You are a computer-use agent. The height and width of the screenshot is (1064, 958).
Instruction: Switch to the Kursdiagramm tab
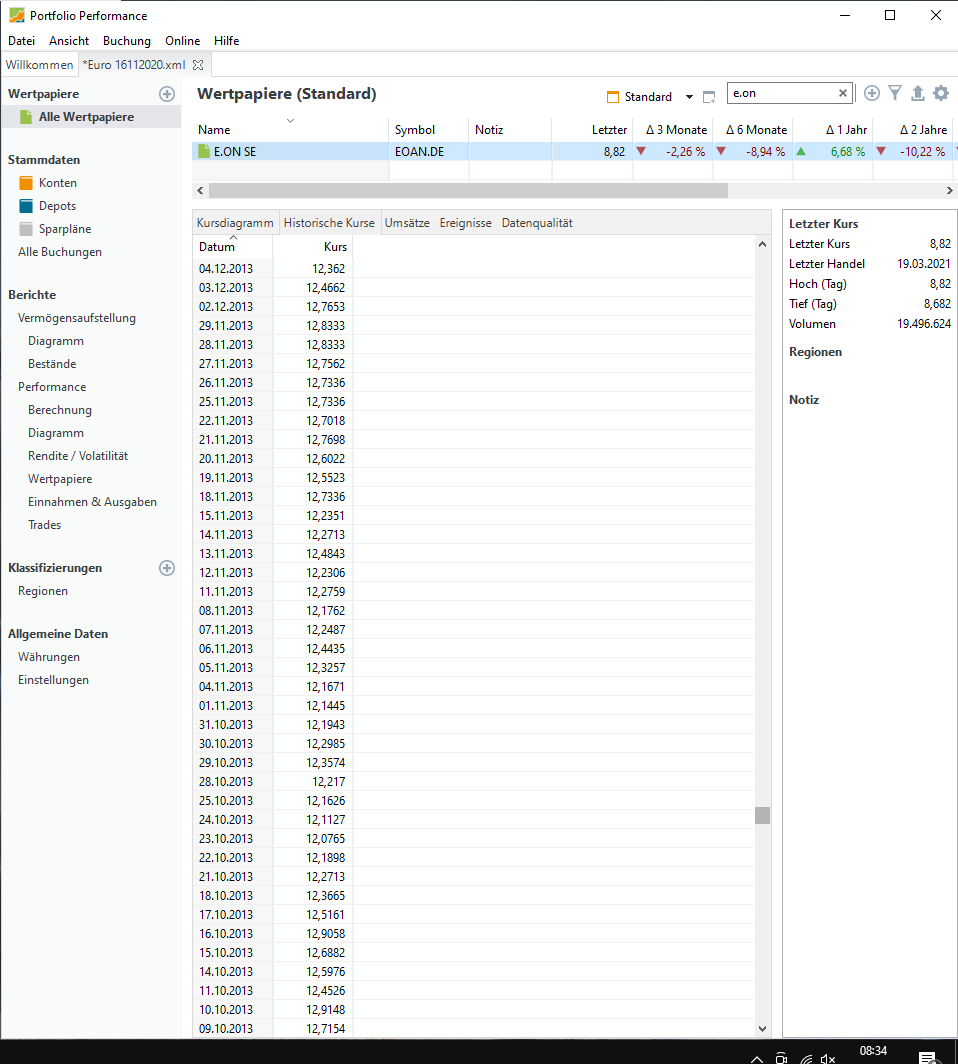(x=235, y=223)
